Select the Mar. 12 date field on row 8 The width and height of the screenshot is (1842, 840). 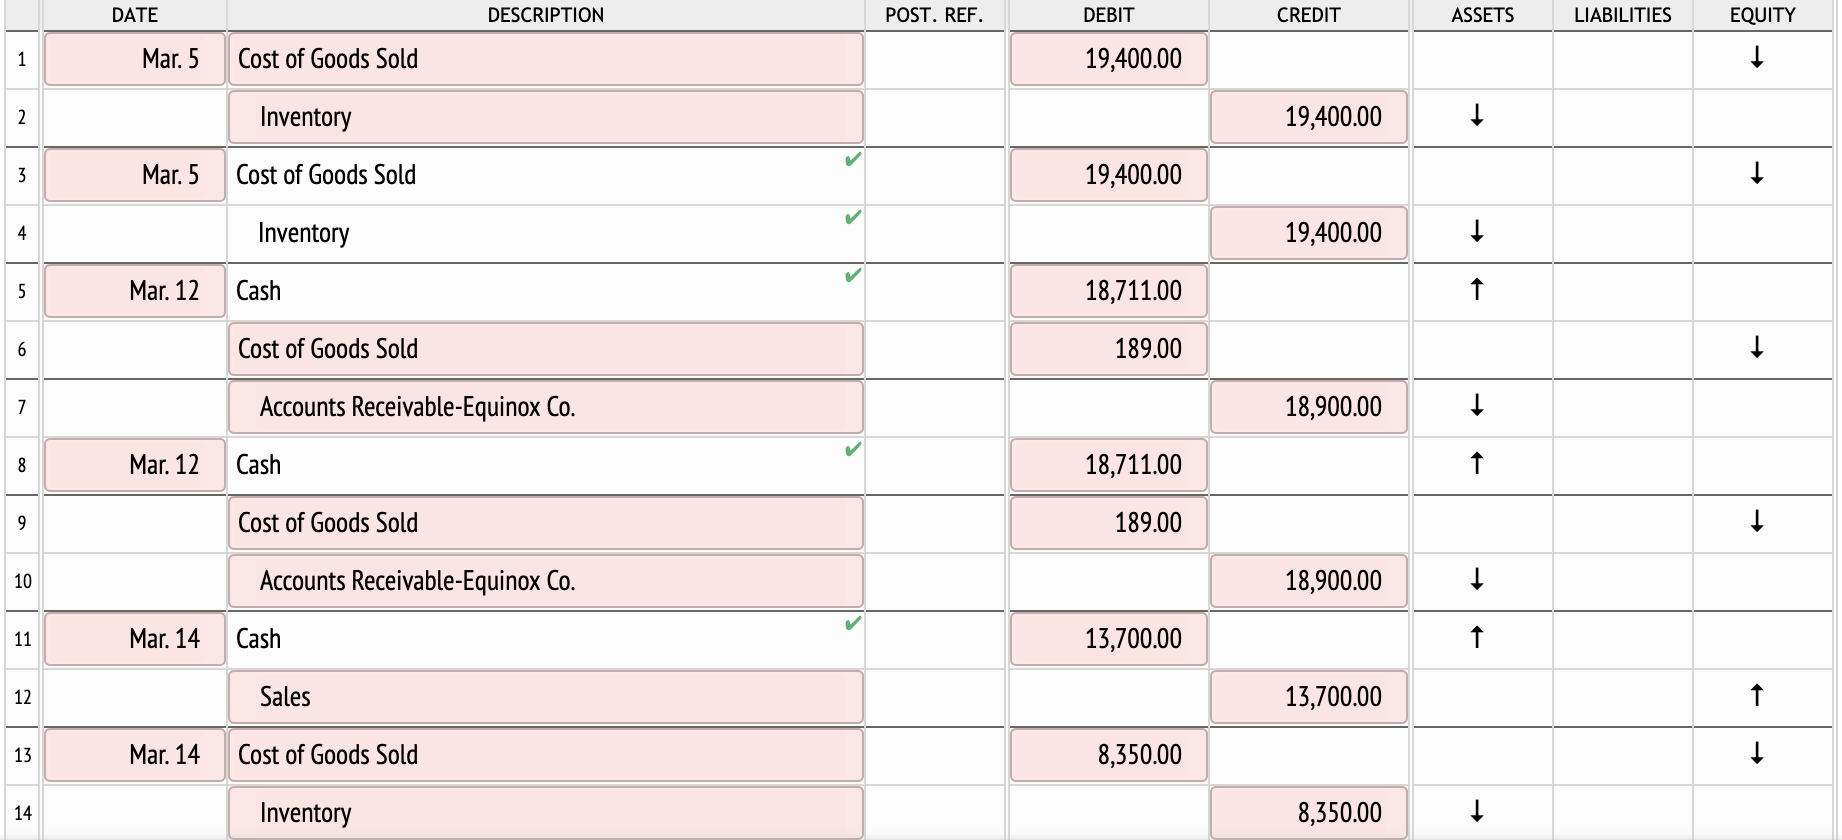pyautogui.click(x=134, y=465)
